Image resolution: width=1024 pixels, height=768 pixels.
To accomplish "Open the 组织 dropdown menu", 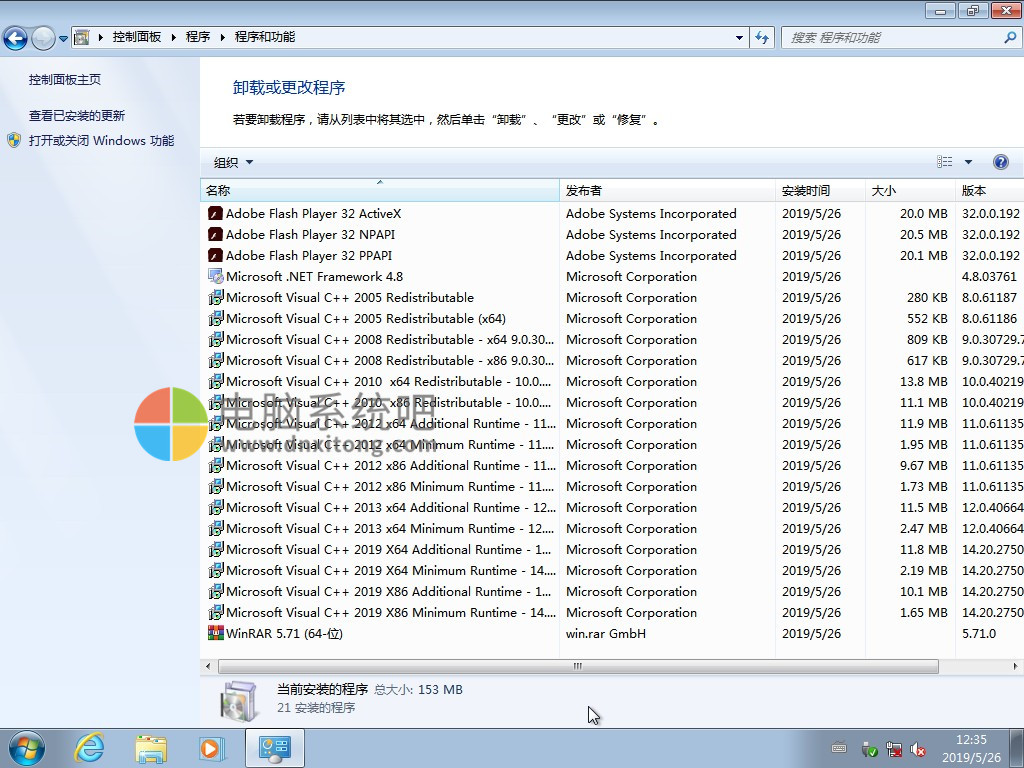I will click(x=233, y=163).
